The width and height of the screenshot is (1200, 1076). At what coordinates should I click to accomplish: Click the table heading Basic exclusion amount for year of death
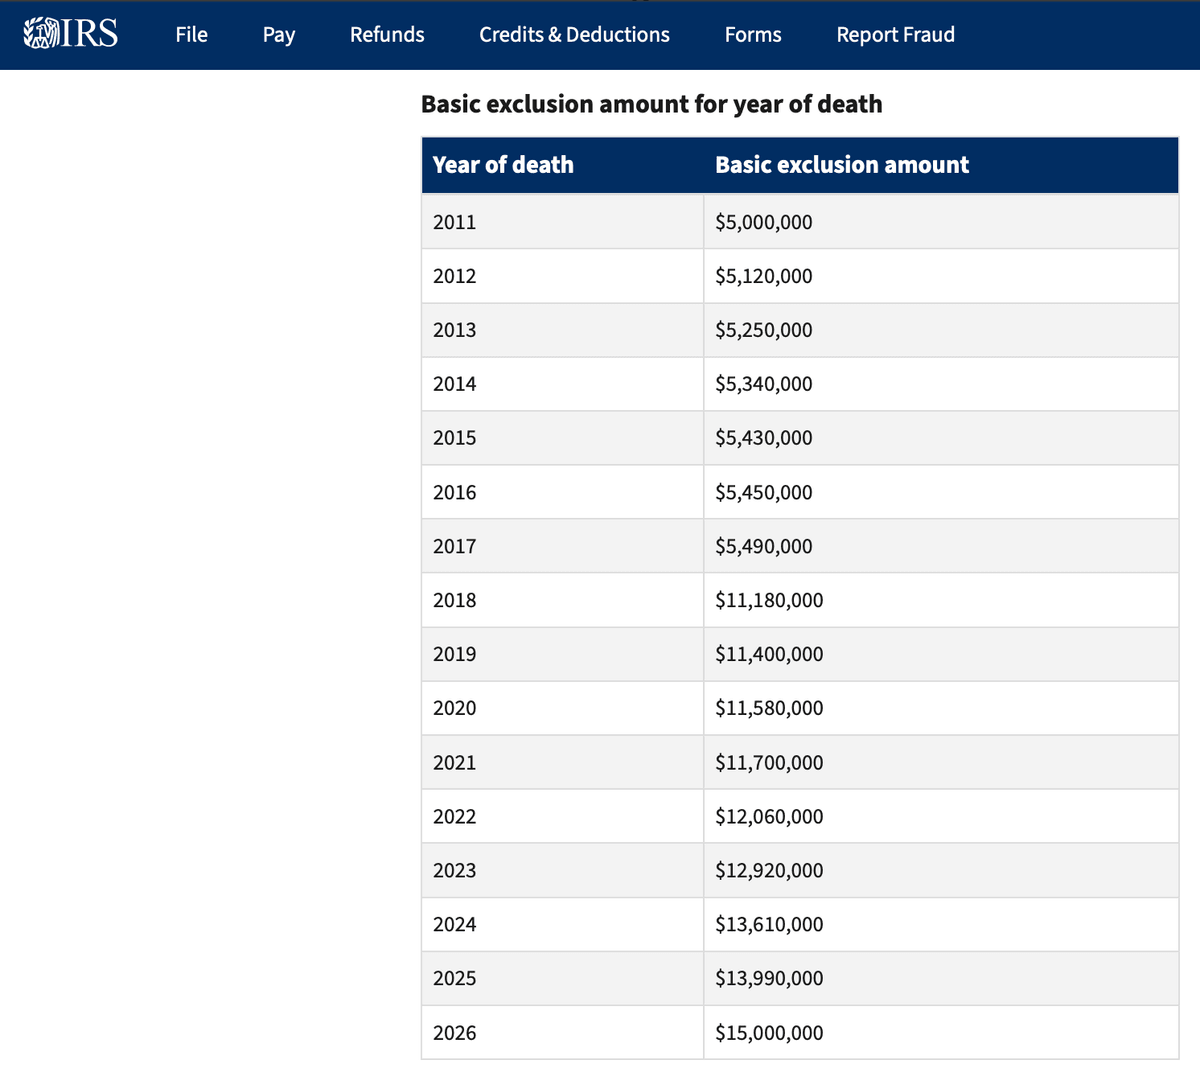(652, 104)
